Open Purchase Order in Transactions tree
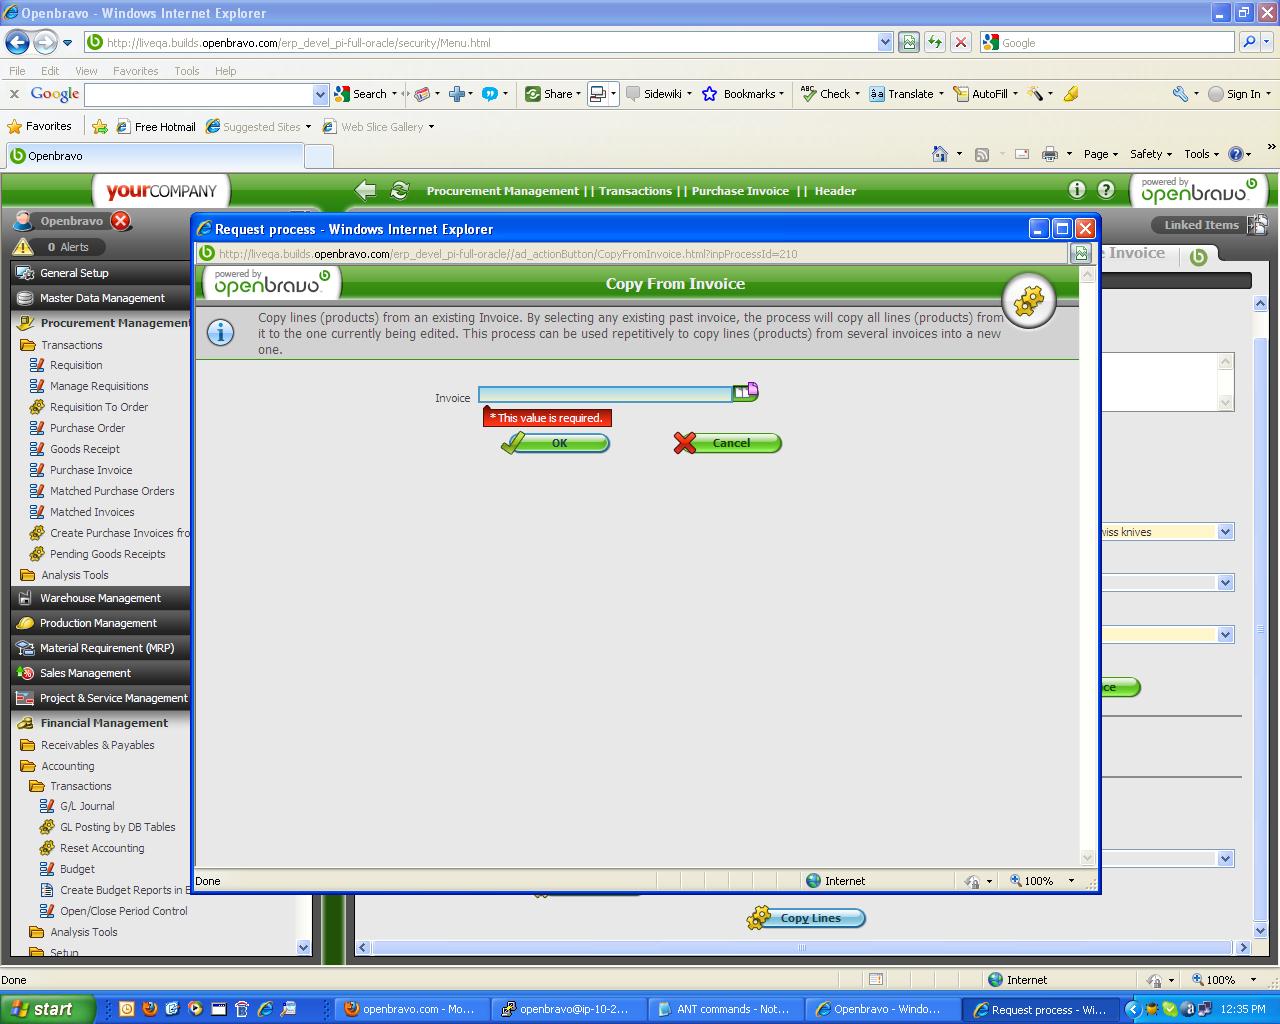The width and height of the screenshot is (1280, 1024). point(87,428)
